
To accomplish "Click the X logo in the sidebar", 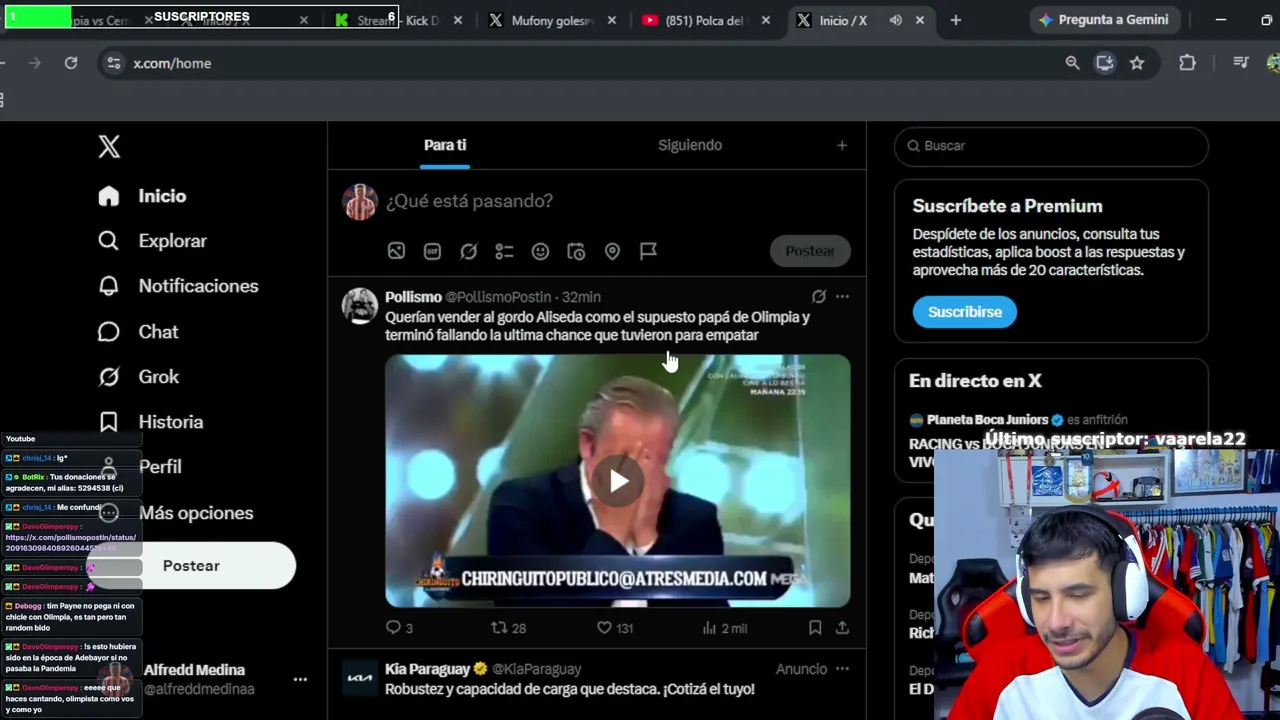I will pyautogui.click(x=109, y=146).
